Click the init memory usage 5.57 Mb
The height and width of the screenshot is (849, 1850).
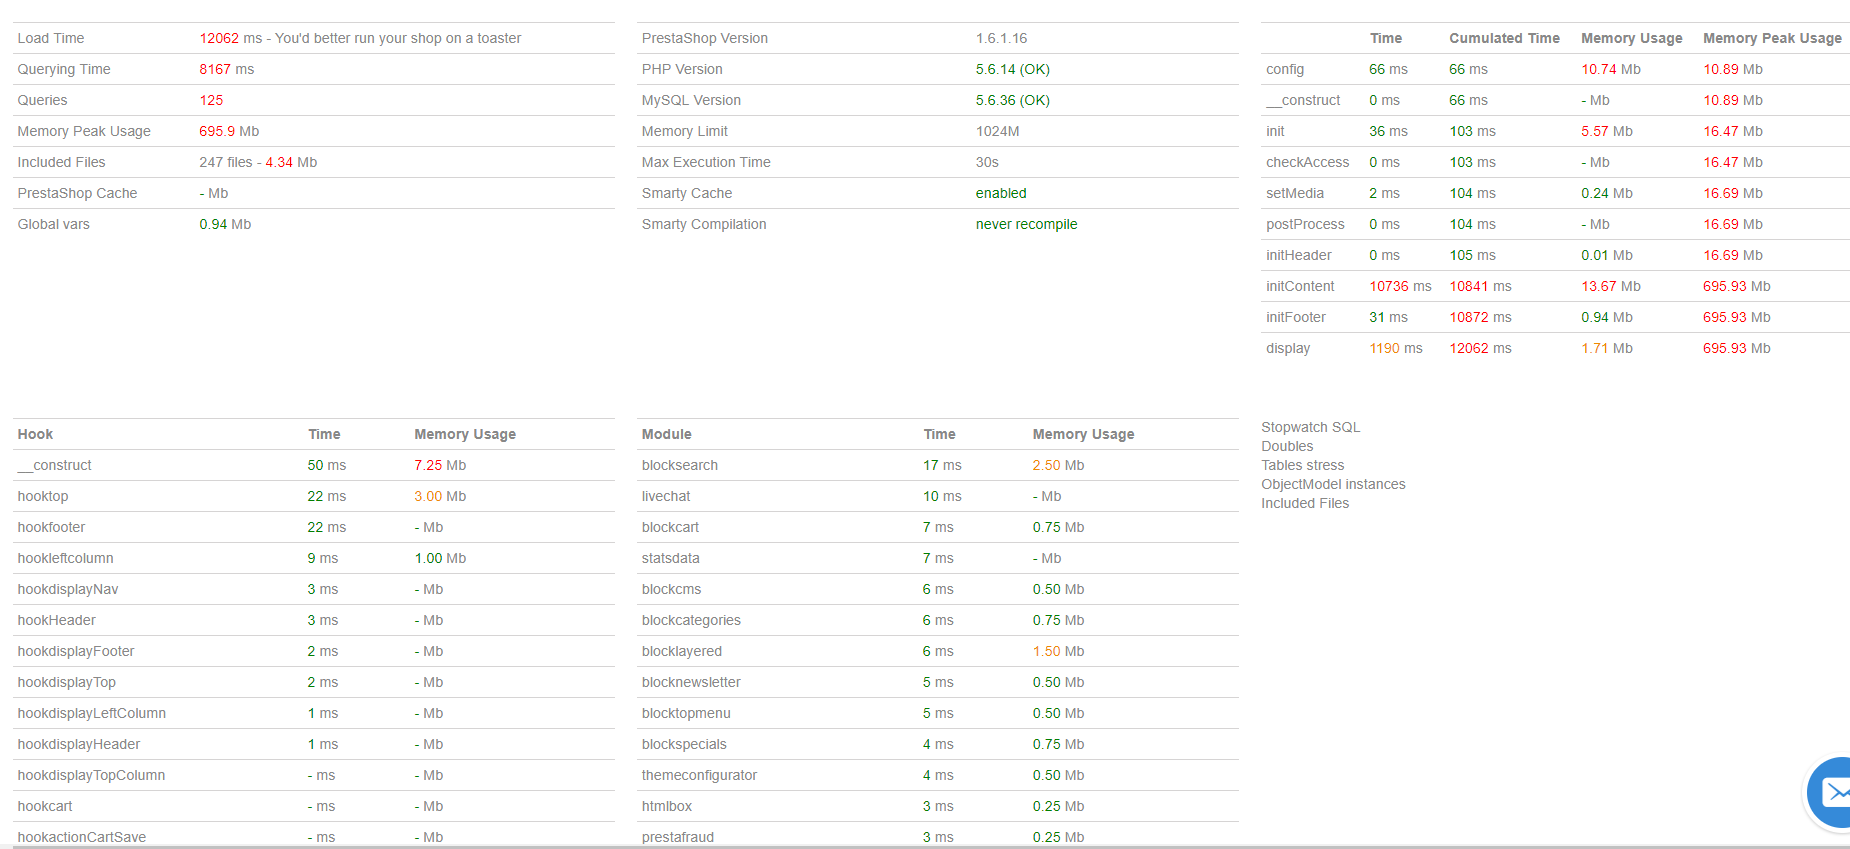(x=1607, y=131)
